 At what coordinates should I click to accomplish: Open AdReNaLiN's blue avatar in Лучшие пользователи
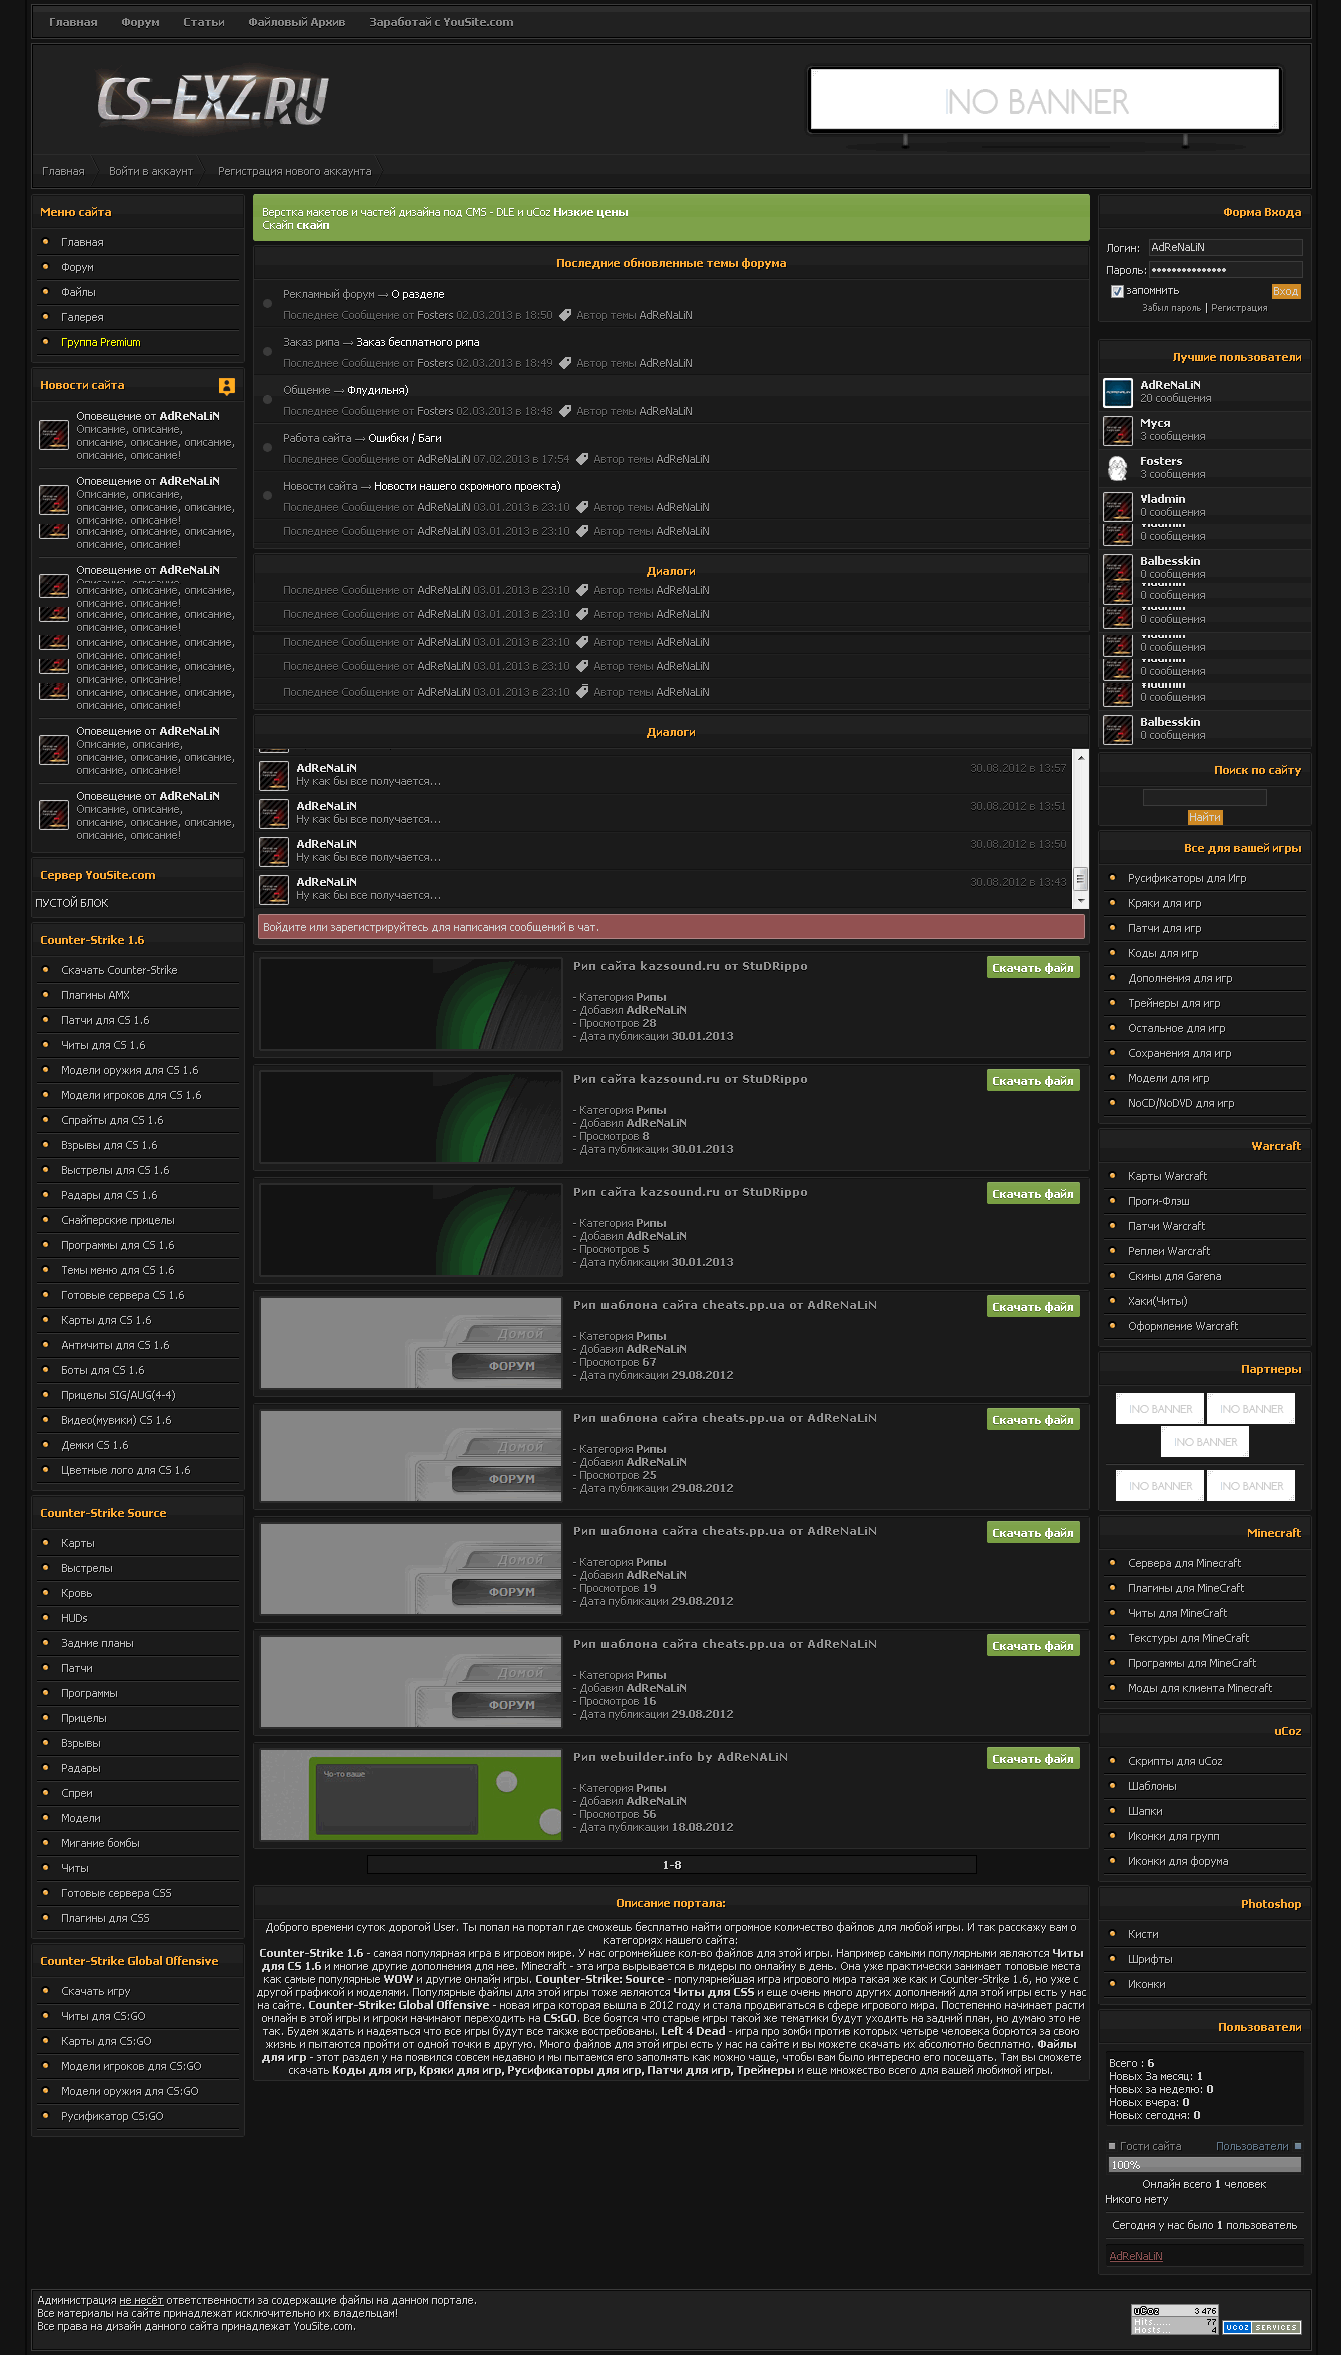1117,392
